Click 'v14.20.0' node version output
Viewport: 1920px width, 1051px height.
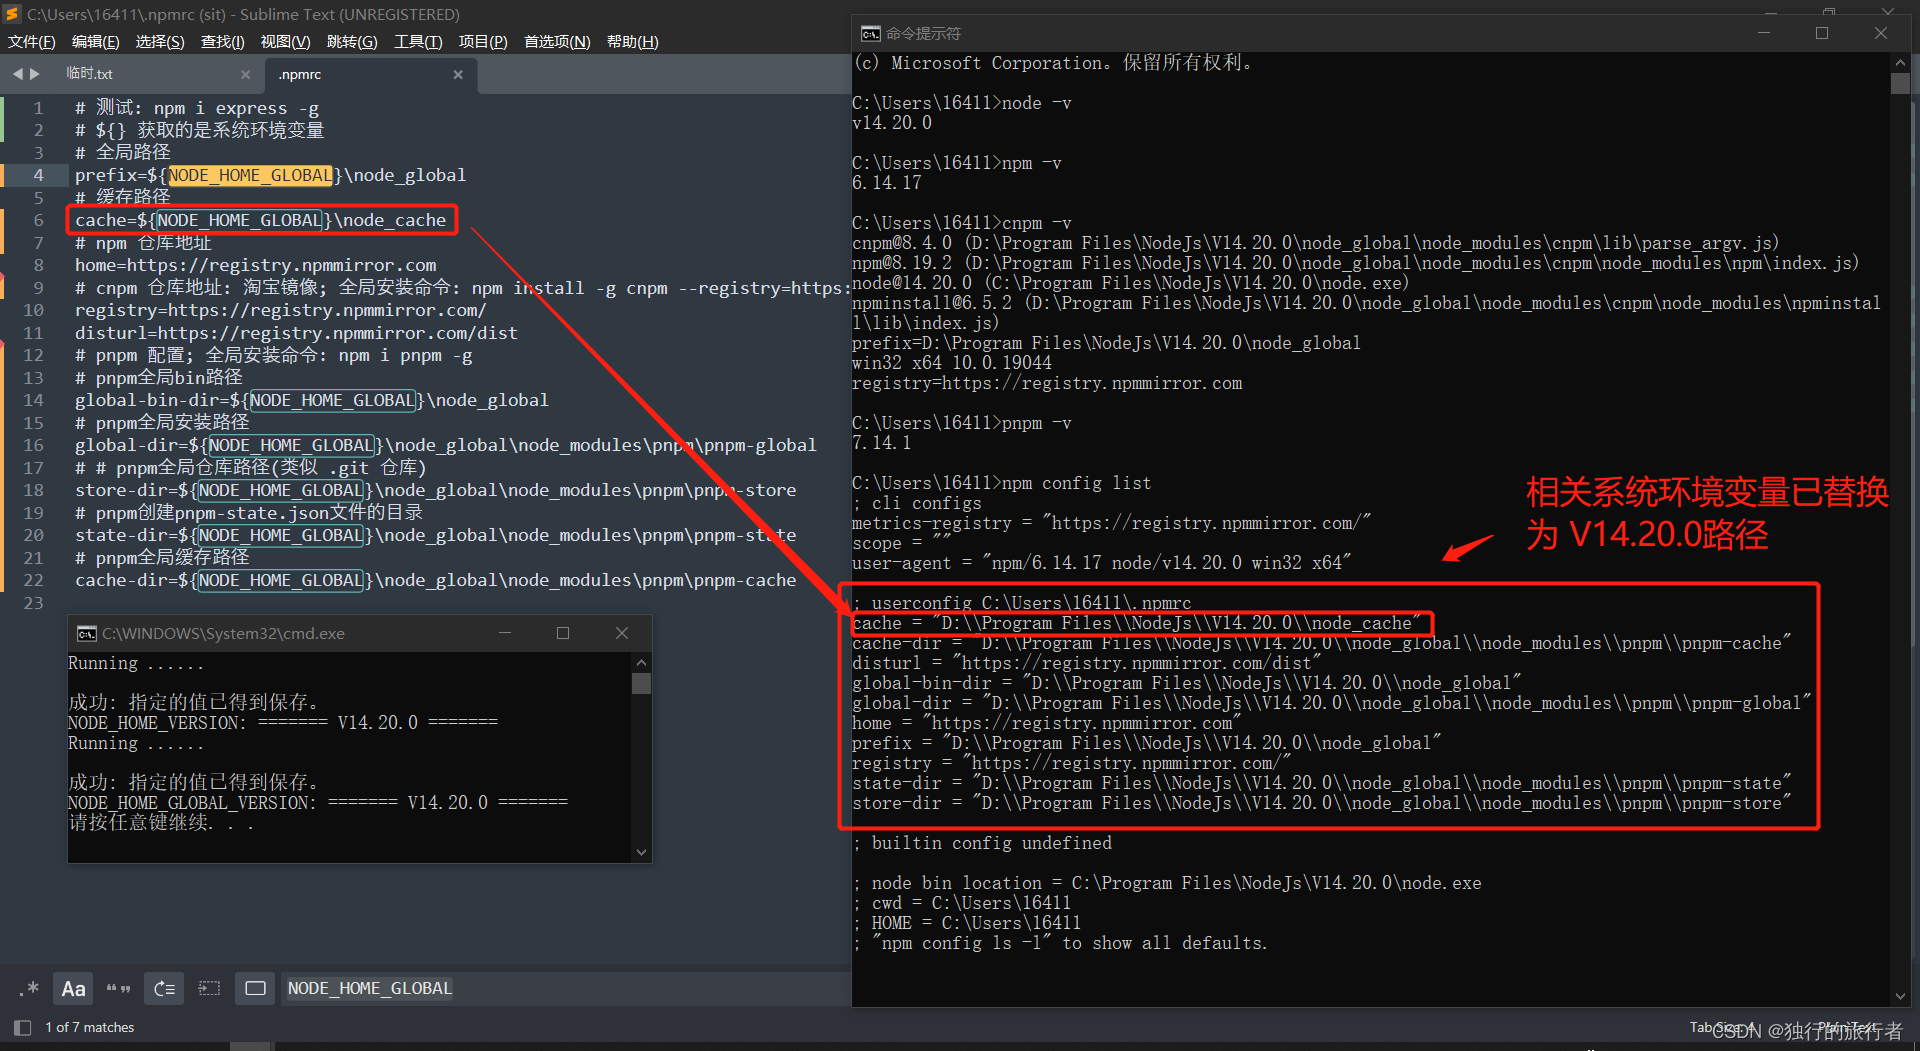(892, 123)
